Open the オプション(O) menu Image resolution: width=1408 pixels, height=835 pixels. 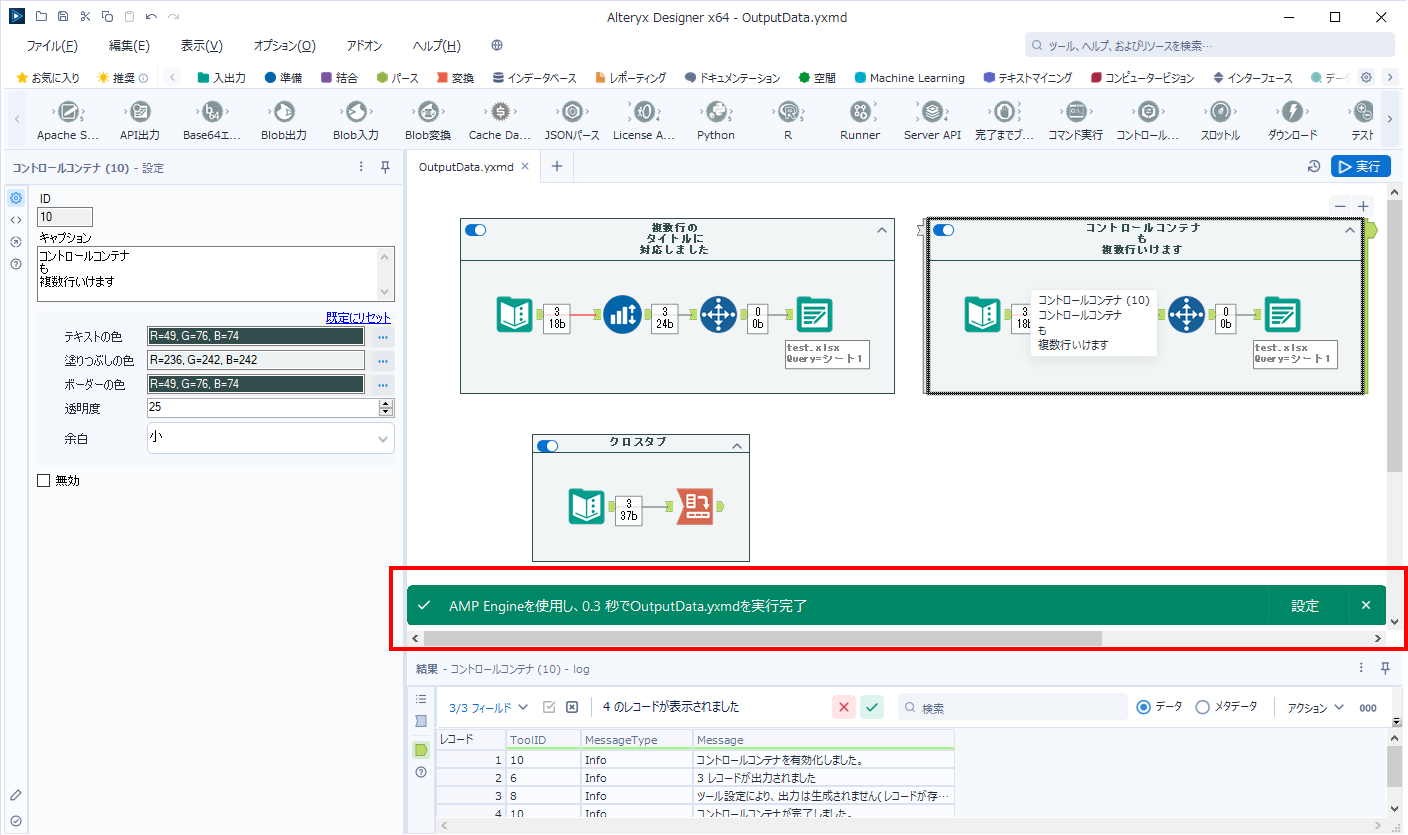coord(284,46)
